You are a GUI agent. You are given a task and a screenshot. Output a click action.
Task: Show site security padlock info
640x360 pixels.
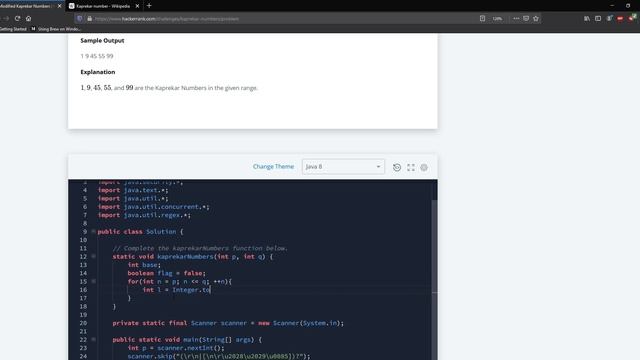click(89, 18)
